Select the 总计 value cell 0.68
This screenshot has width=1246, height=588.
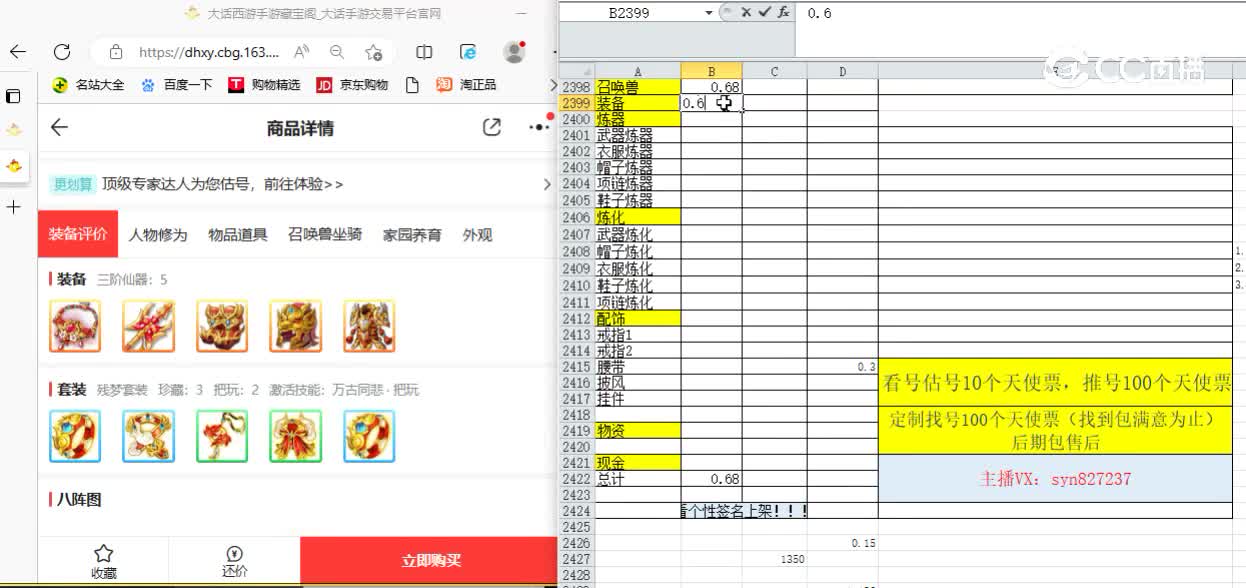point(711,479)
